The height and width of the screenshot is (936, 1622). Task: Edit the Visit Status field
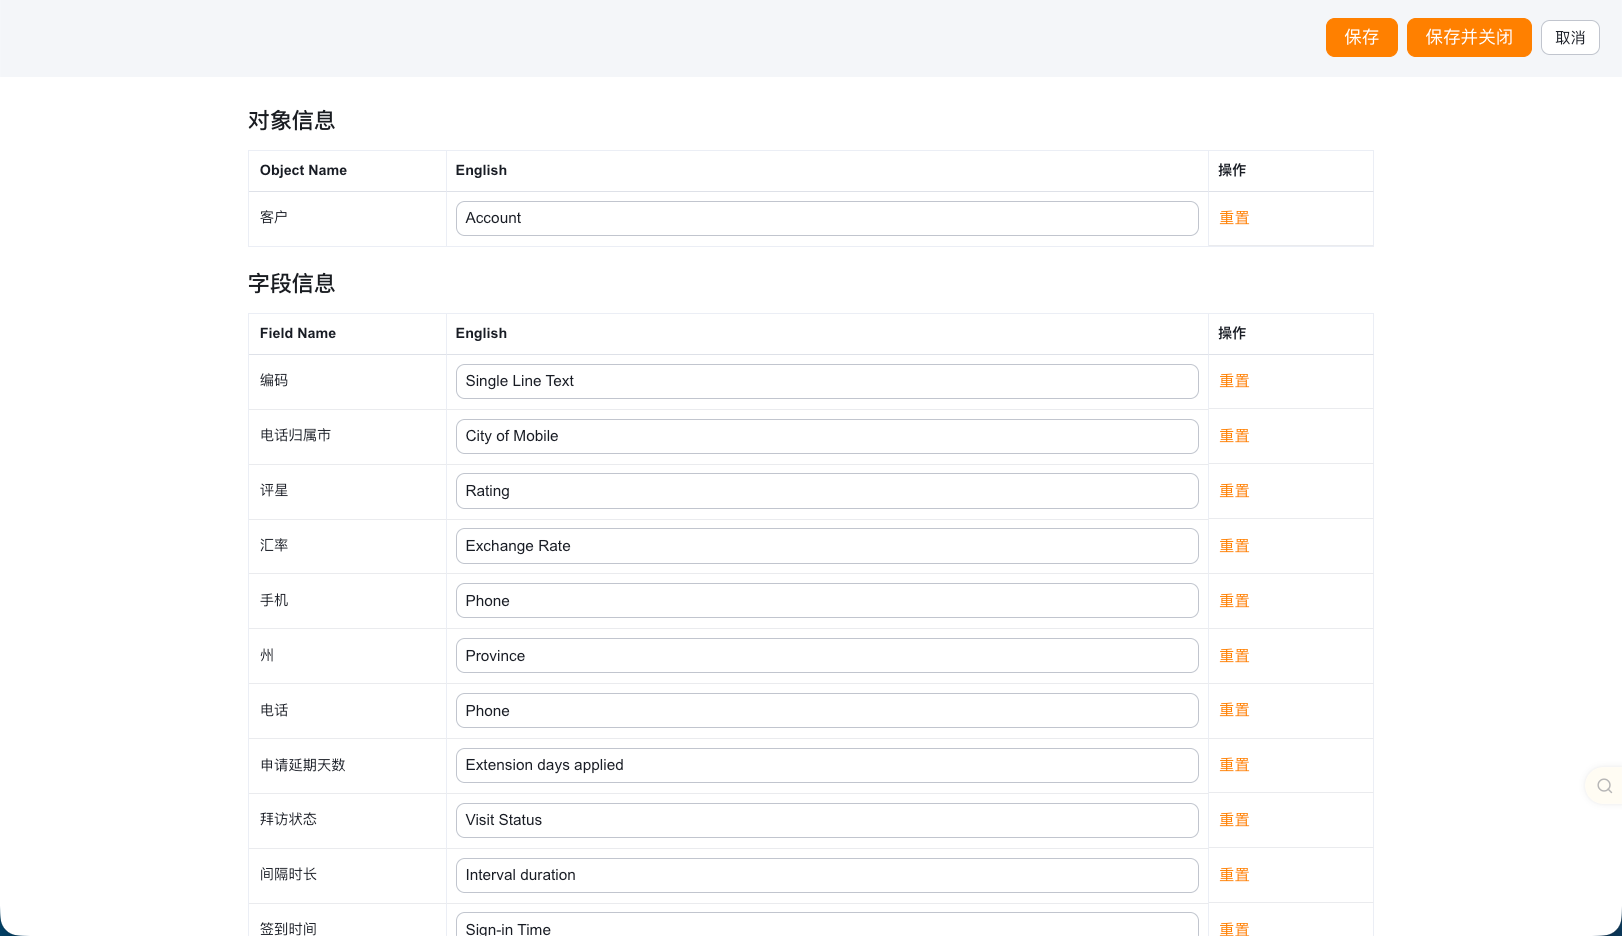point(827,820)
